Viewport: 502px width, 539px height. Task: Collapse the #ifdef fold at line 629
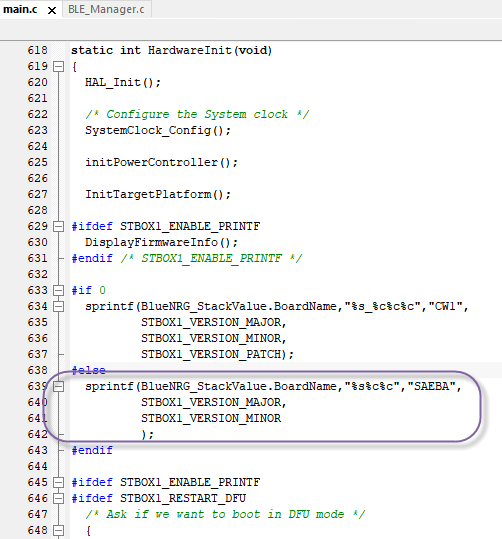pos(59,227)
